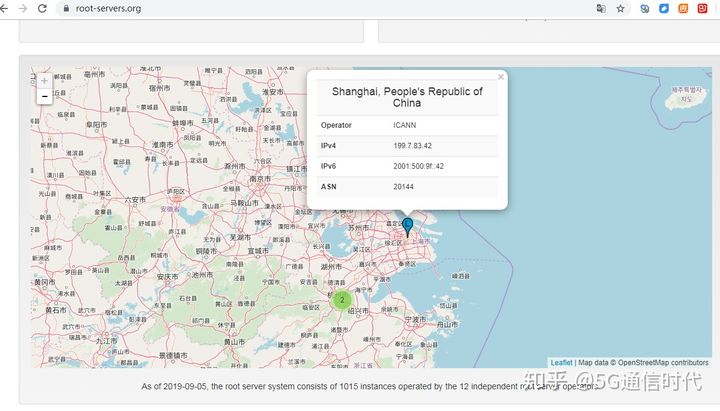Zoom out on the map
This screenshot has height=411, width=720.
click(x=45, y=96)
